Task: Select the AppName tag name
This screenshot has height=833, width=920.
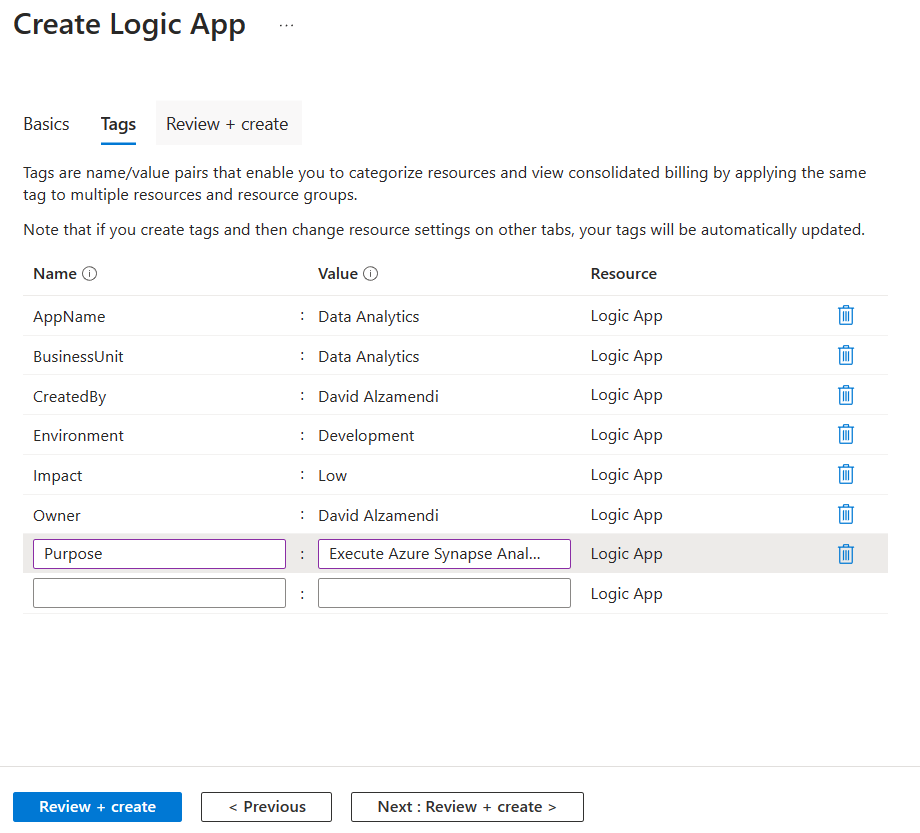Action: 69,317
